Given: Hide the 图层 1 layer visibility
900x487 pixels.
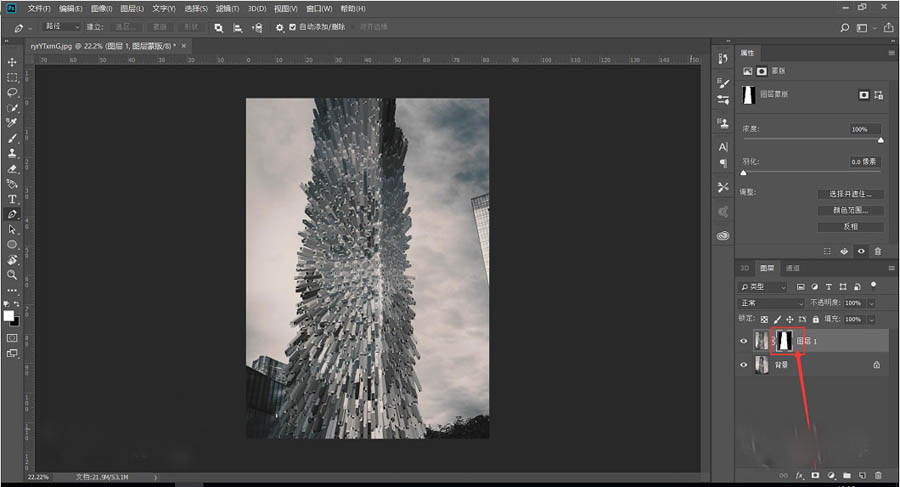Looking at the screenshot, I should 743,341.
